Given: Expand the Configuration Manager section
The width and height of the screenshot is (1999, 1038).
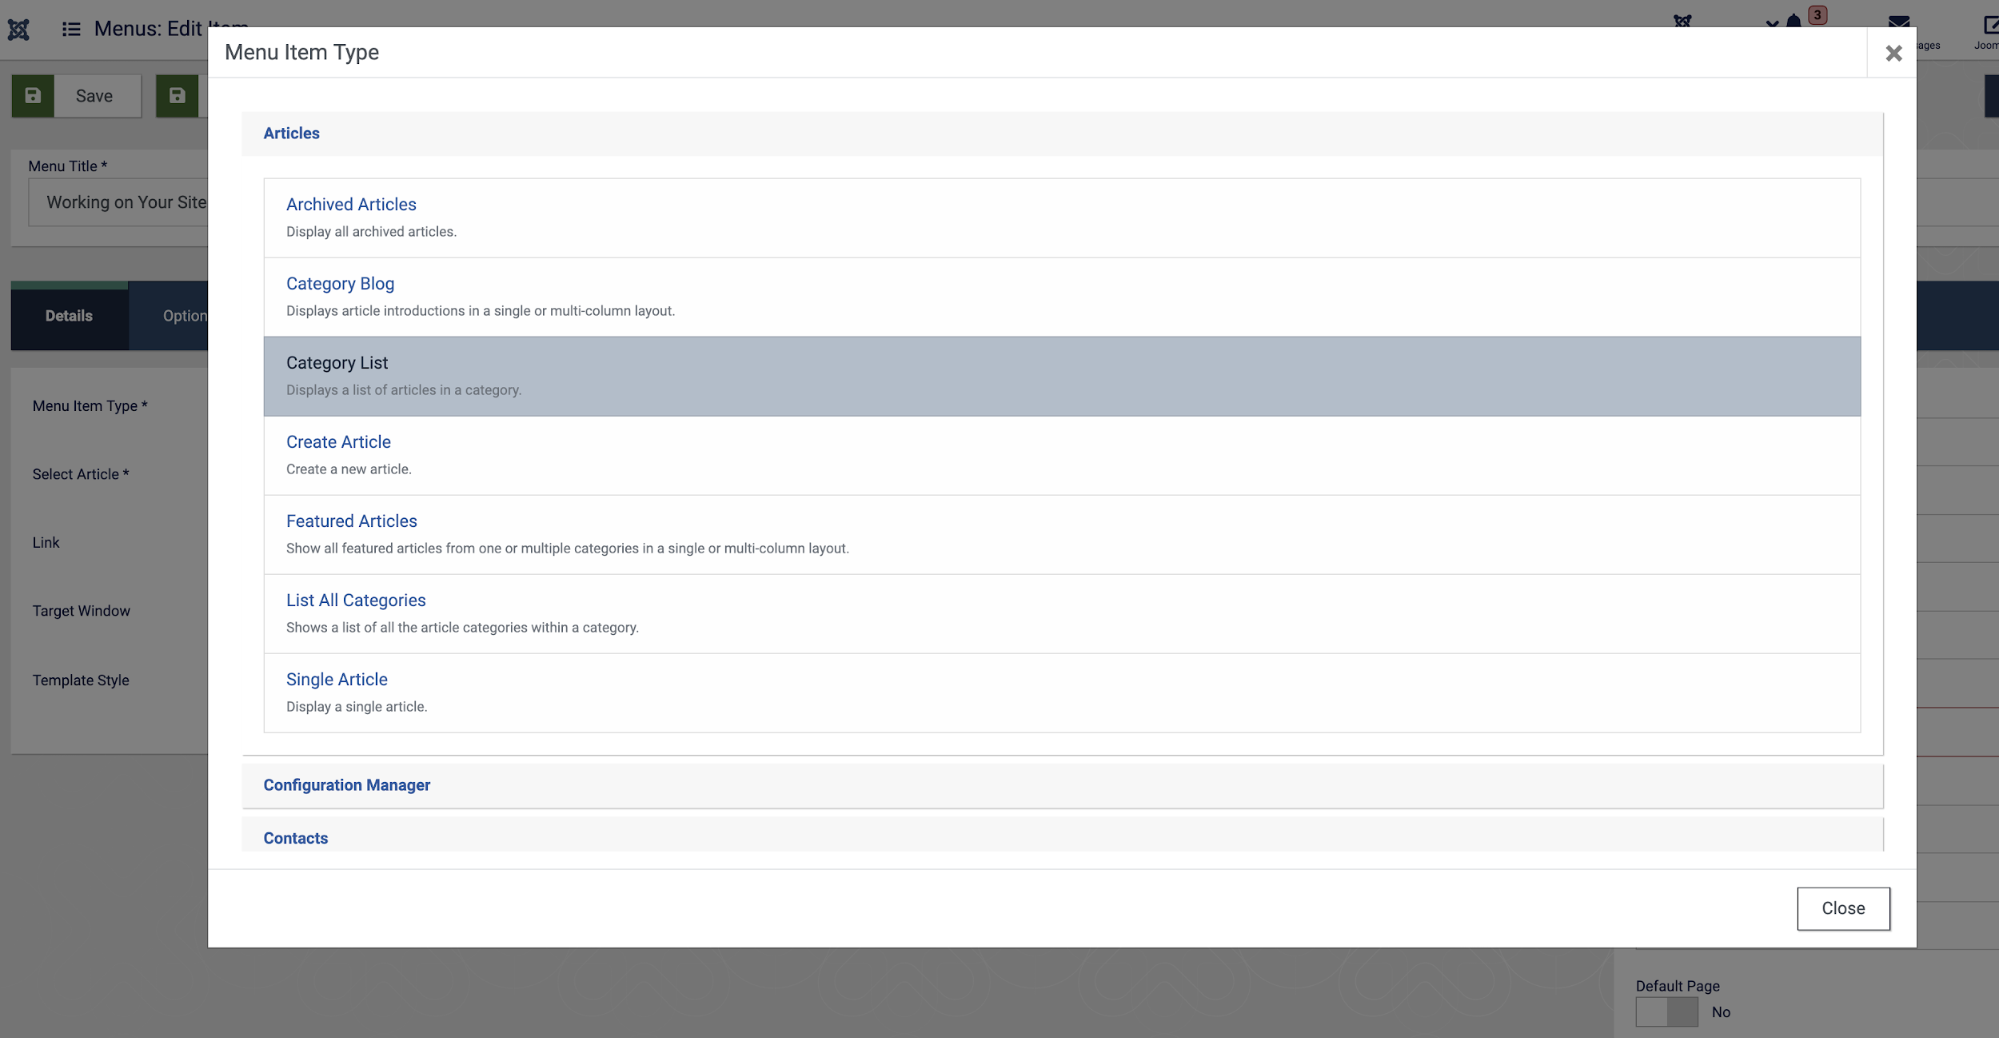Looking at the screenshot, I should 346,785.
